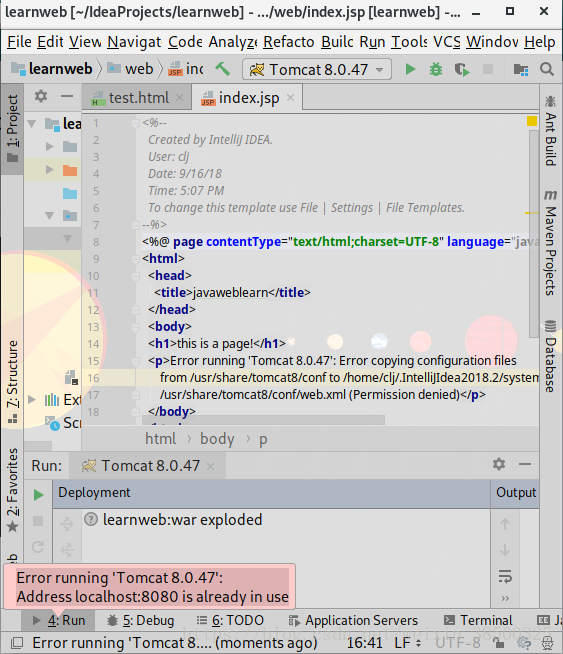
Task: Toggle tool window bars via bottom-left status icon
Action: point(17,643)
